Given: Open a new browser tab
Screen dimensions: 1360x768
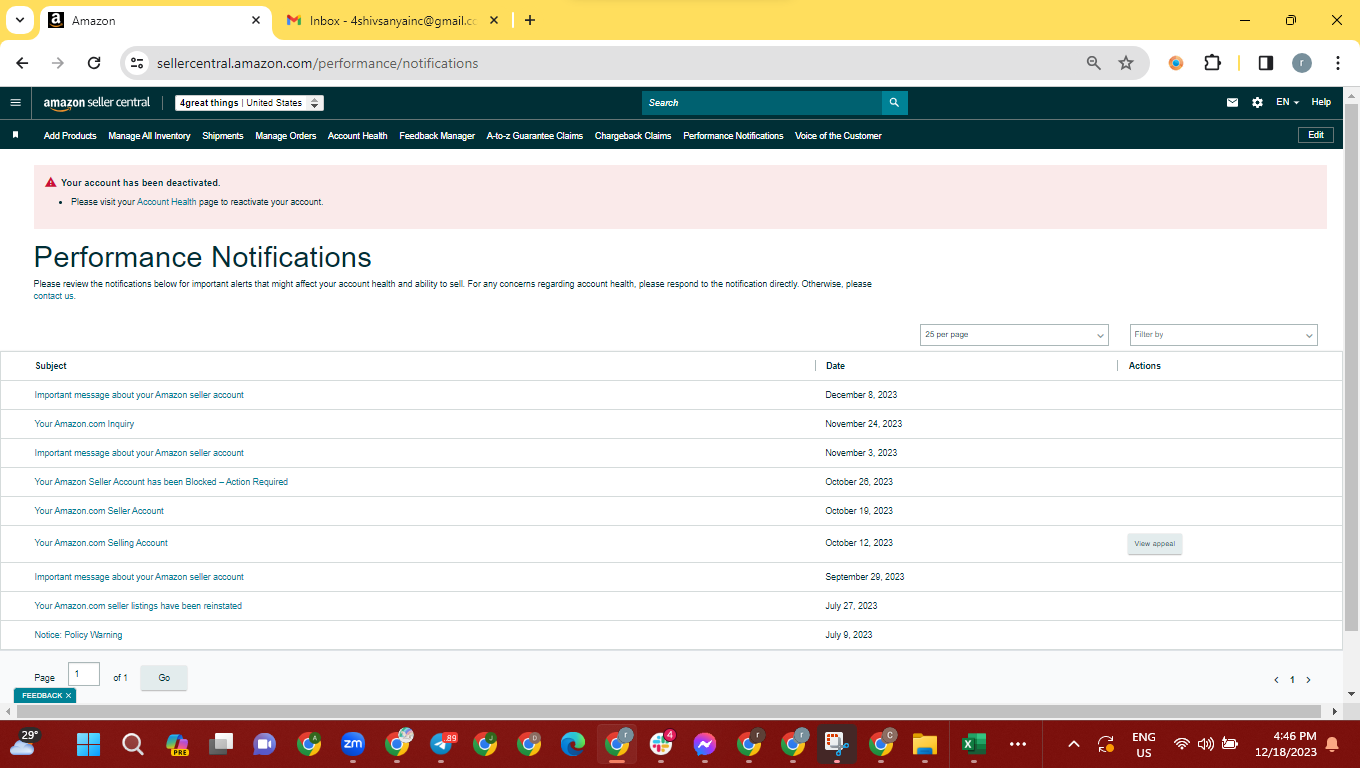Looking at the screenshot, I should tap(530, 20).
